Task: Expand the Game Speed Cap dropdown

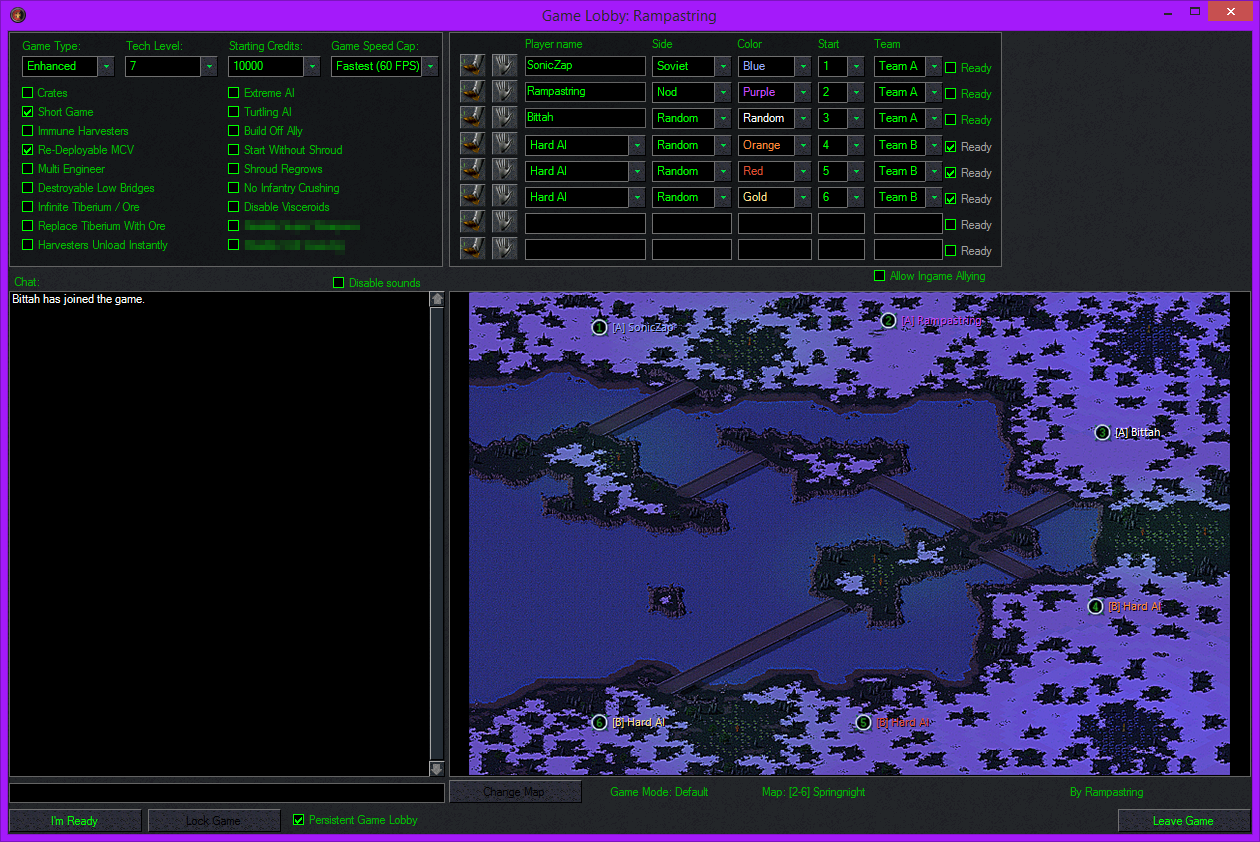Action: [x=384, y=66]
